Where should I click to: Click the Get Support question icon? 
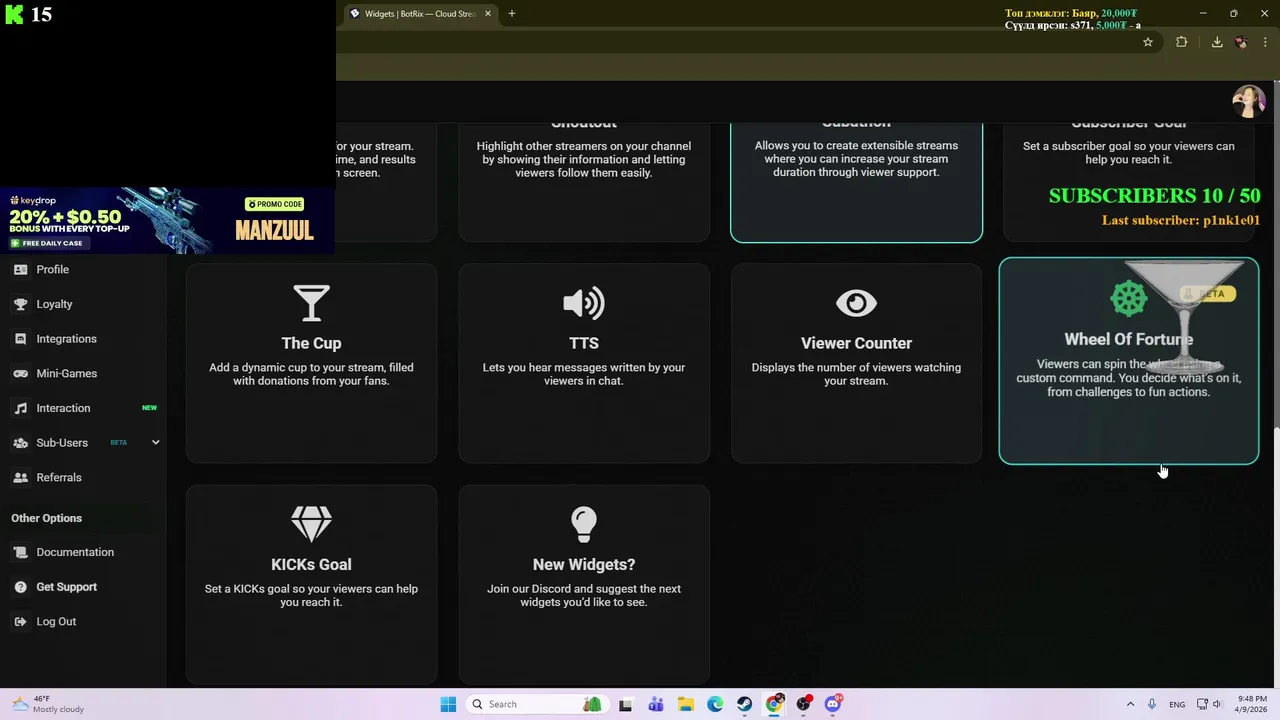point(20,587)
